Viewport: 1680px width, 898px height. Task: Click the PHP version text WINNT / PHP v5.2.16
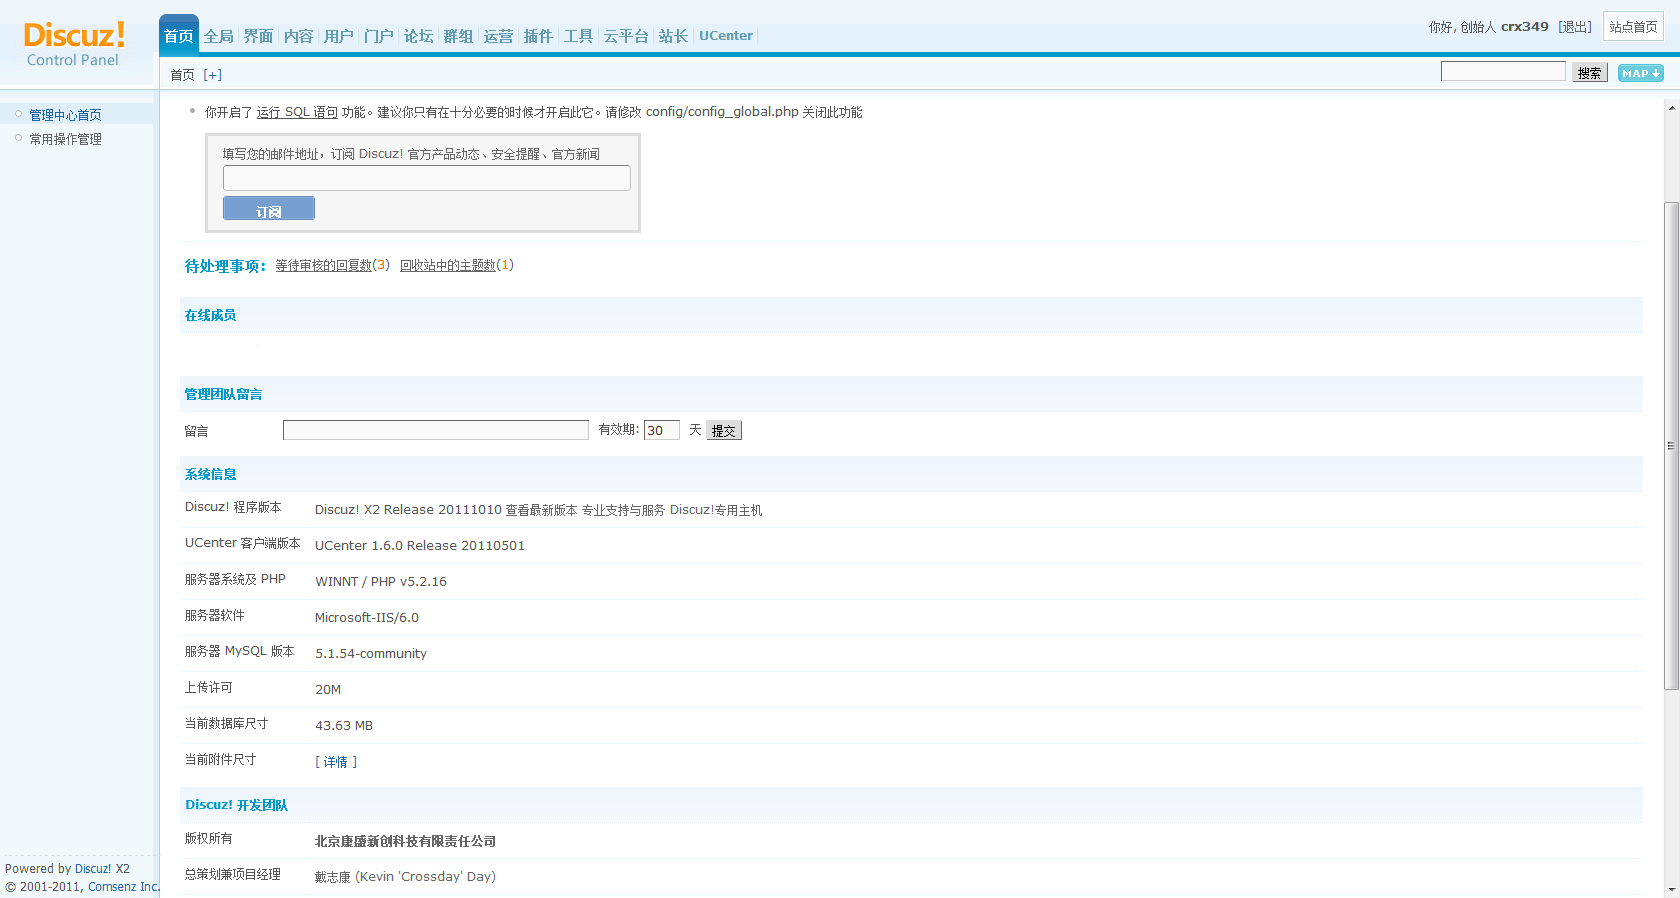coord(381,582)
